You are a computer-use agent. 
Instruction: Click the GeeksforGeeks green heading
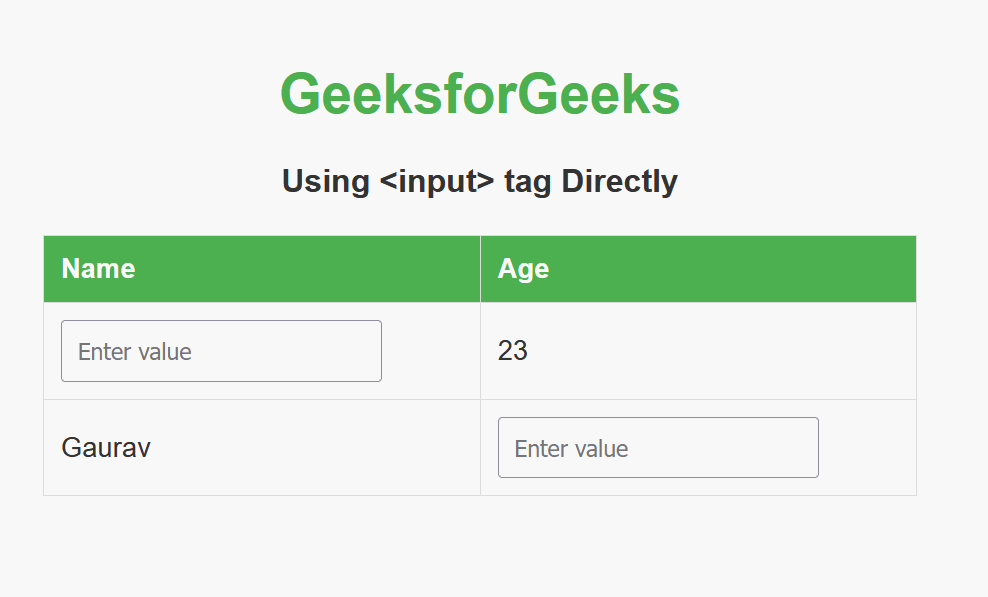coord(480,95)
